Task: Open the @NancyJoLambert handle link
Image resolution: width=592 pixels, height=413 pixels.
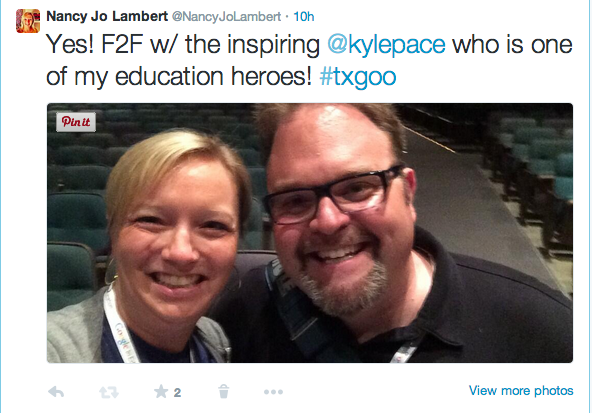Action: (x=227, y=17)
